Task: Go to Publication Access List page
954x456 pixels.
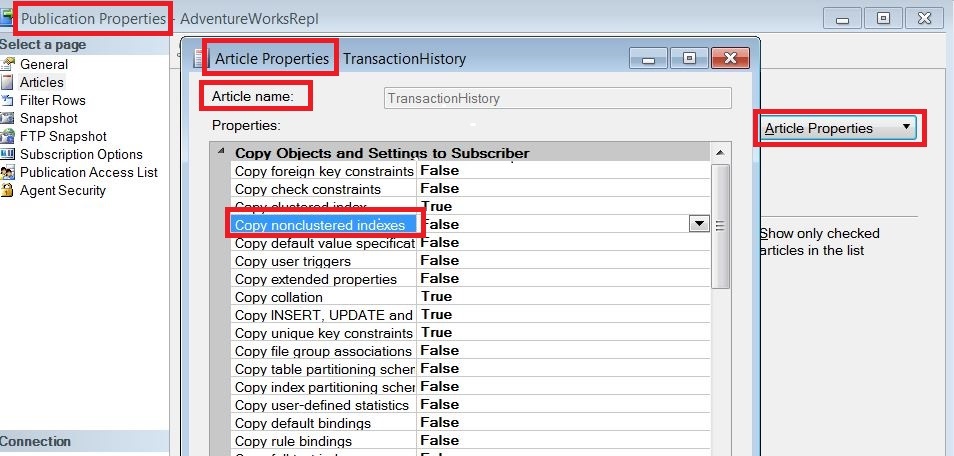Action: tap(89, 172)
